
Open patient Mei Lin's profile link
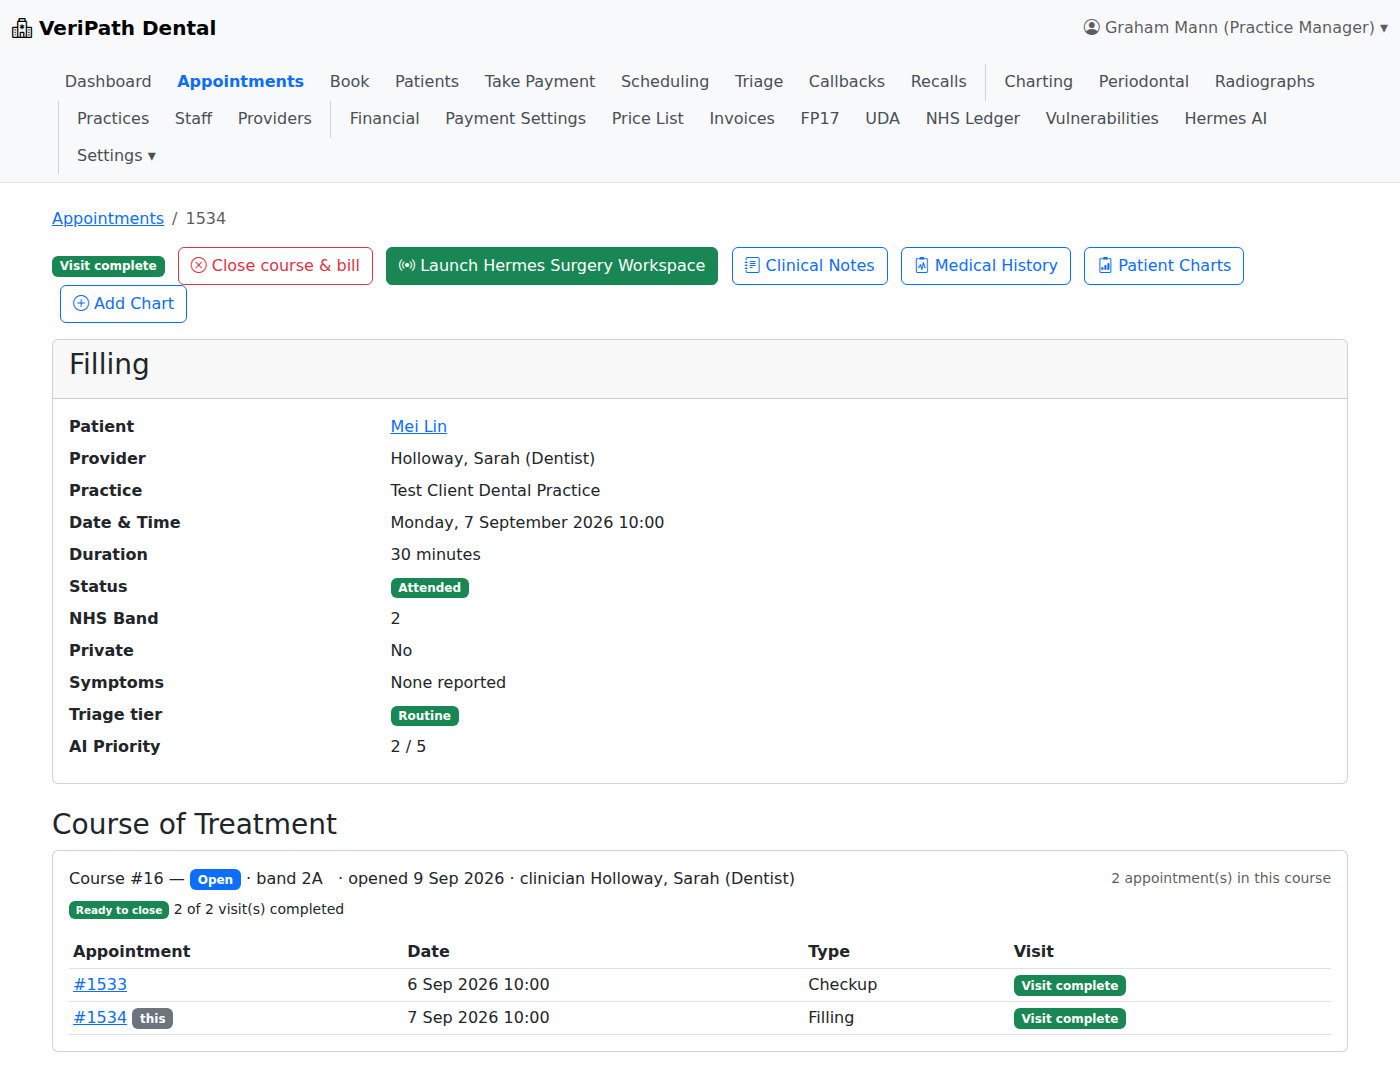419,426
